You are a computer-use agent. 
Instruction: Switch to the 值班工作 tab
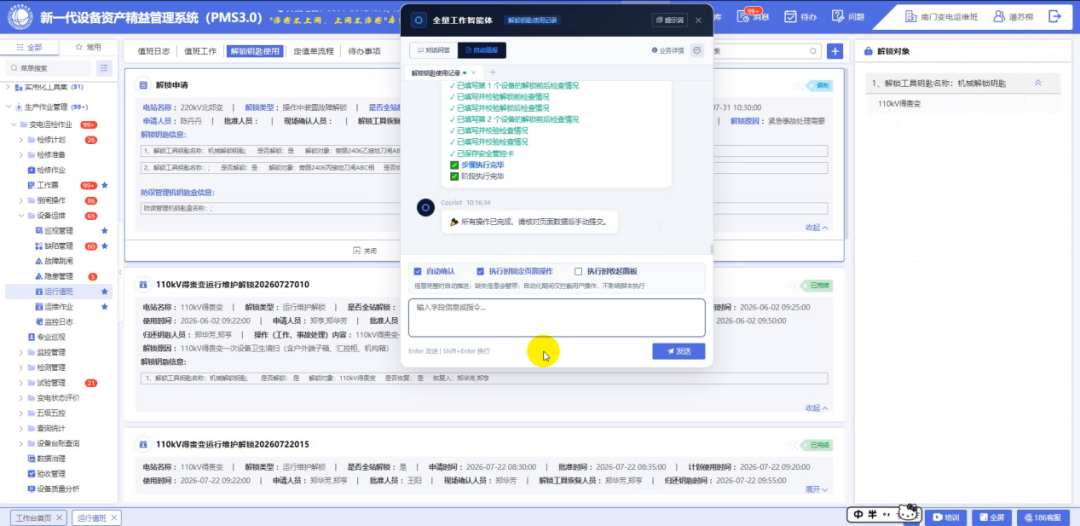[x=200, y=51]
